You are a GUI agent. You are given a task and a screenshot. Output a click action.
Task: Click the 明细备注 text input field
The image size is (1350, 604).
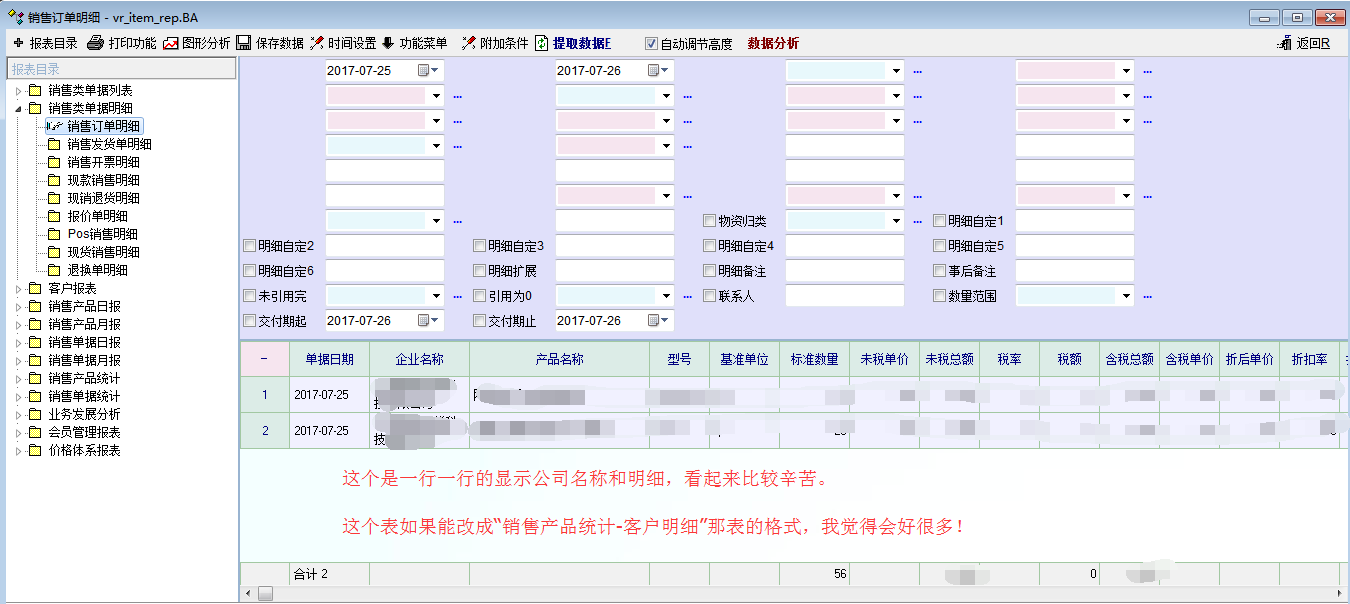(x=844, y=271)
